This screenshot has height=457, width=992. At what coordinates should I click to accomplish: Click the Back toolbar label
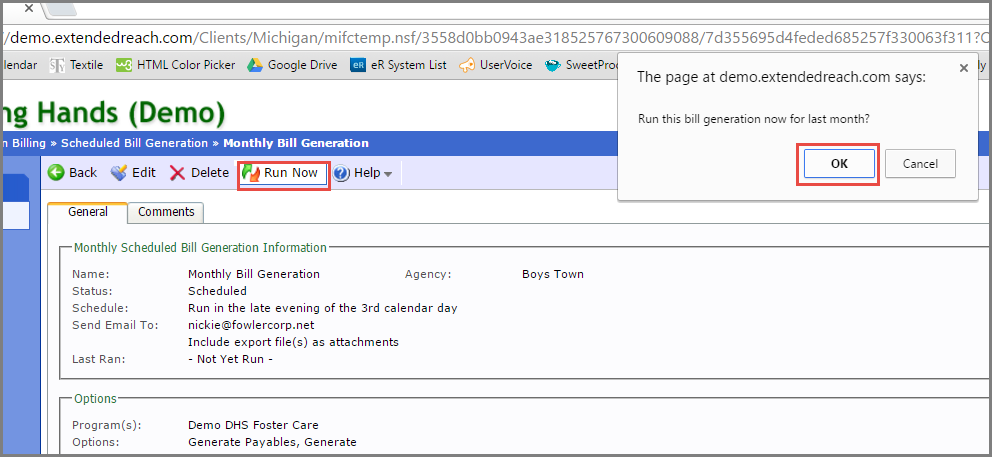click(83, 173)
